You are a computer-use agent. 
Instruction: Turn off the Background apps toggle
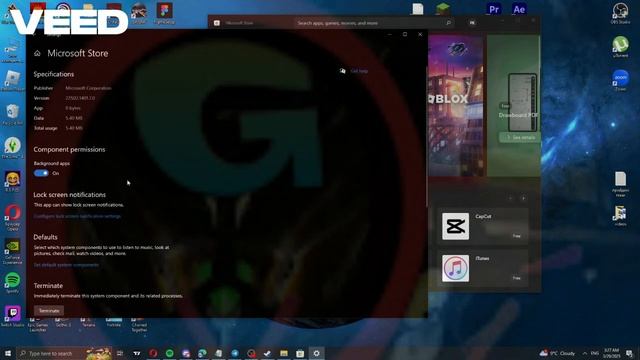click(41, 173)
